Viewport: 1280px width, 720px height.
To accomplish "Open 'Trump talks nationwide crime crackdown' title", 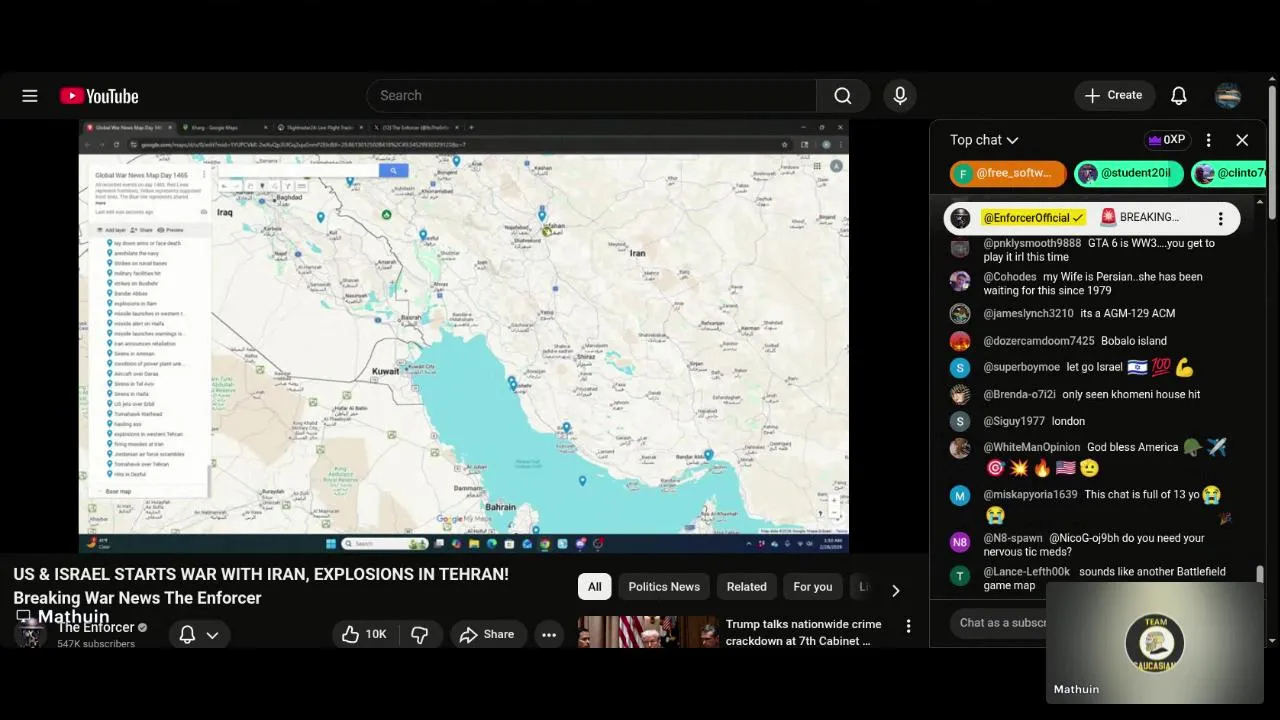I will coord(804,632).
